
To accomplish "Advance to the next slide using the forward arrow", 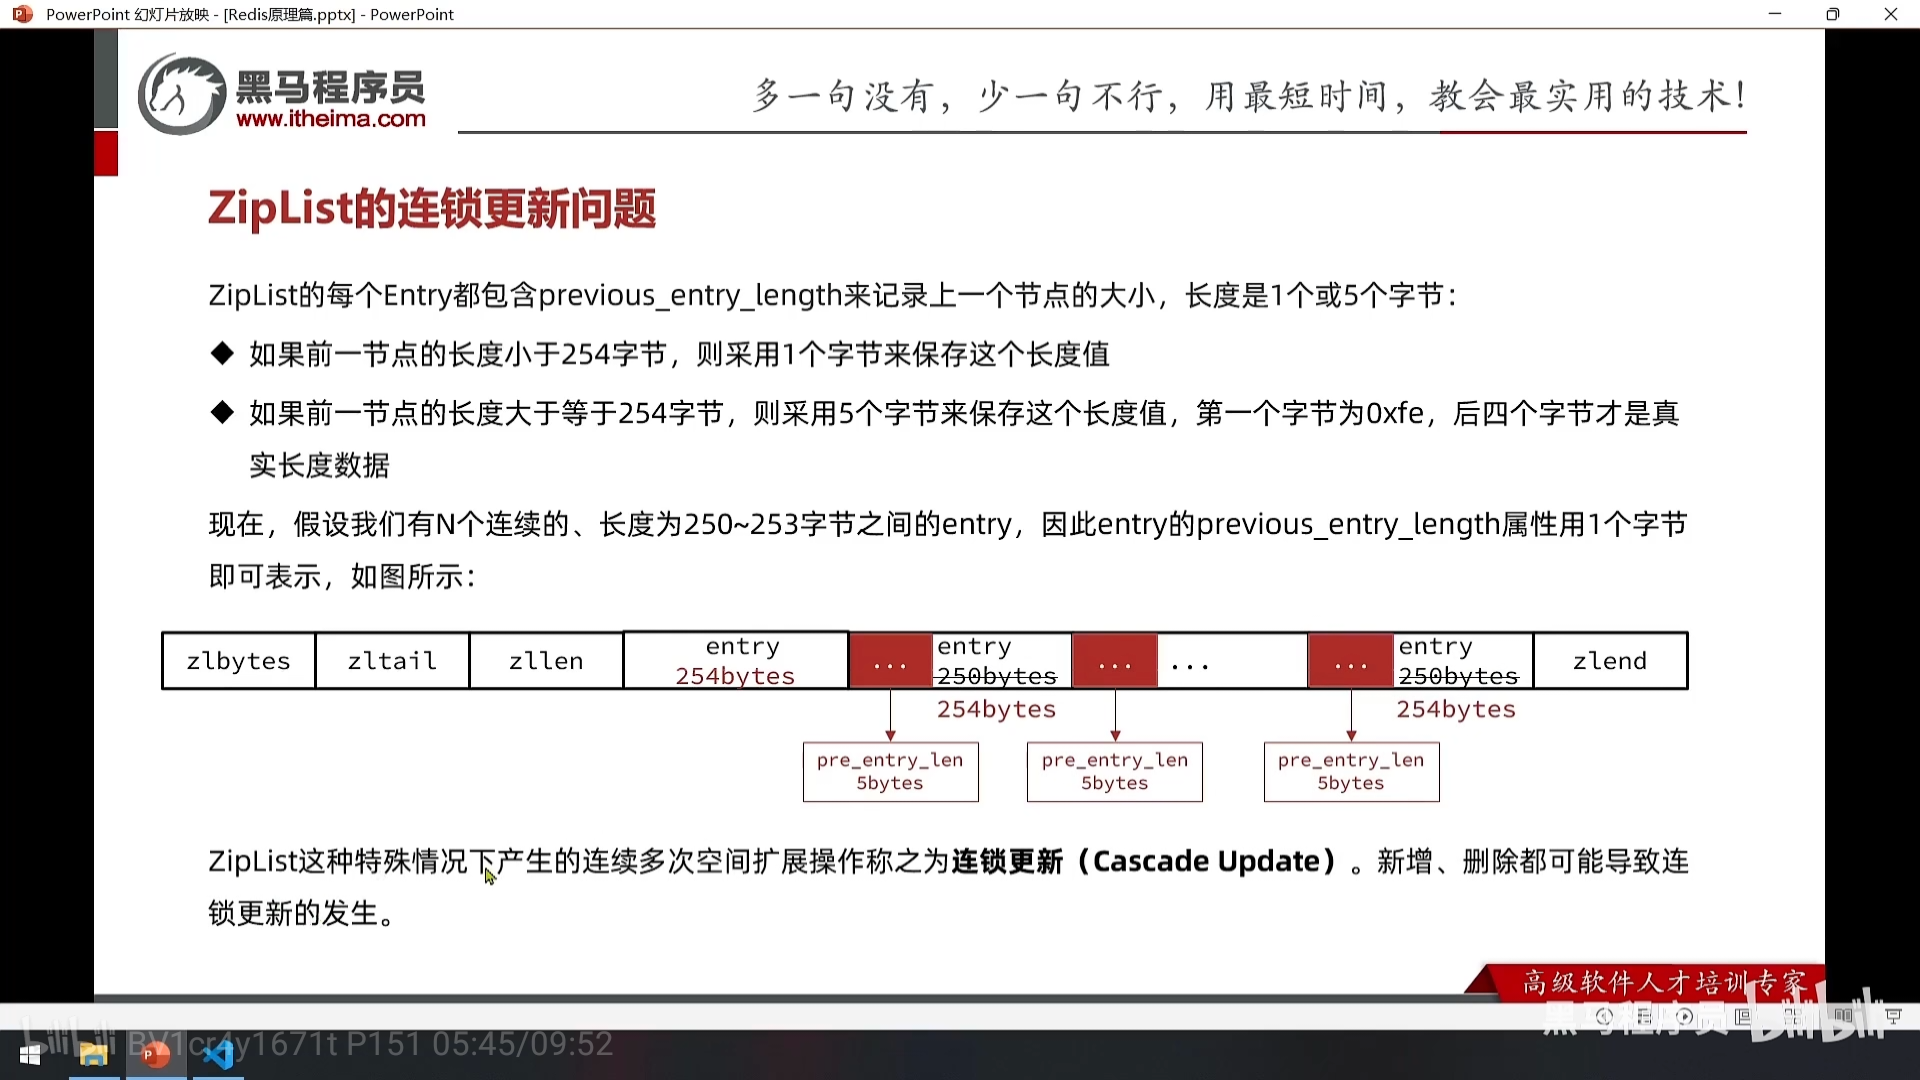I will tap(1685, 1016).
